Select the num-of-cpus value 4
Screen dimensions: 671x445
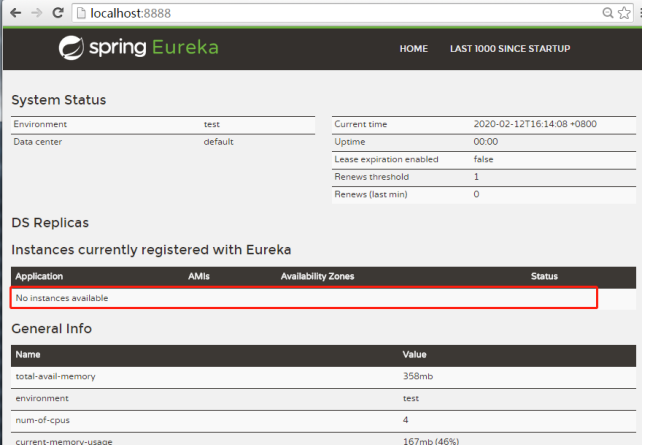point(405,420)
